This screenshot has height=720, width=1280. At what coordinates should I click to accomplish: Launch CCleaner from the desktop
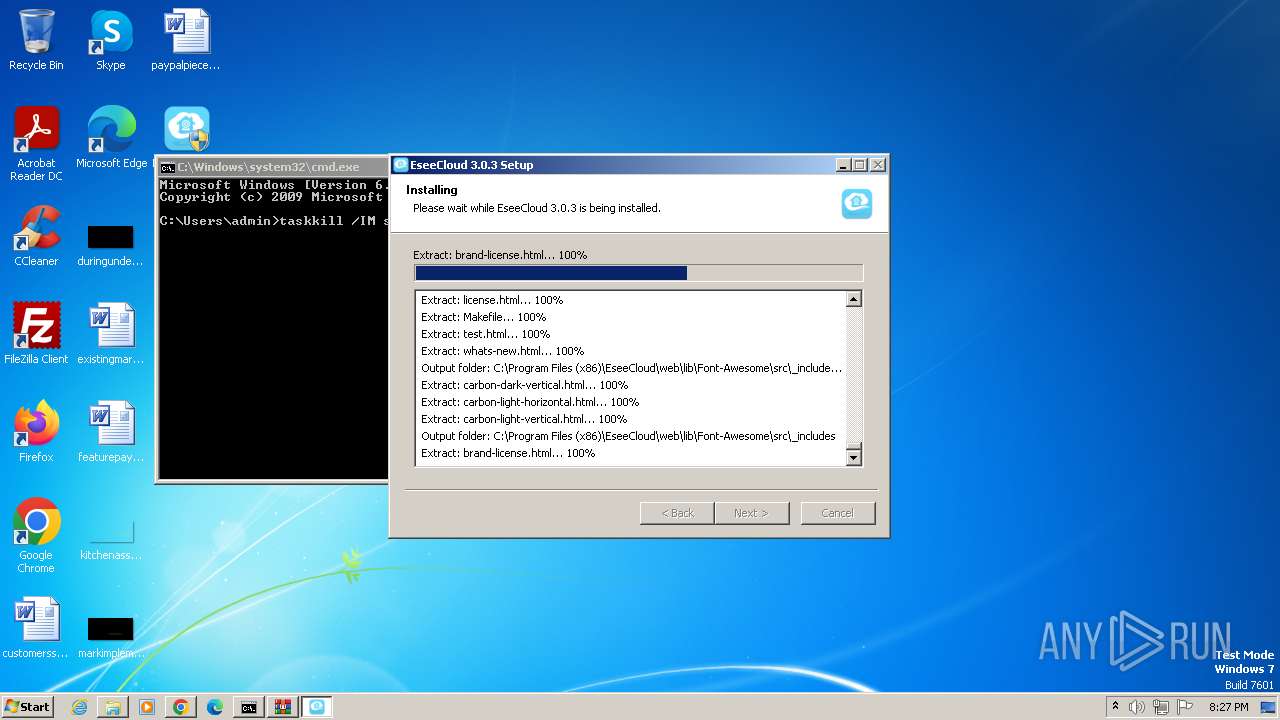(36, 236)
